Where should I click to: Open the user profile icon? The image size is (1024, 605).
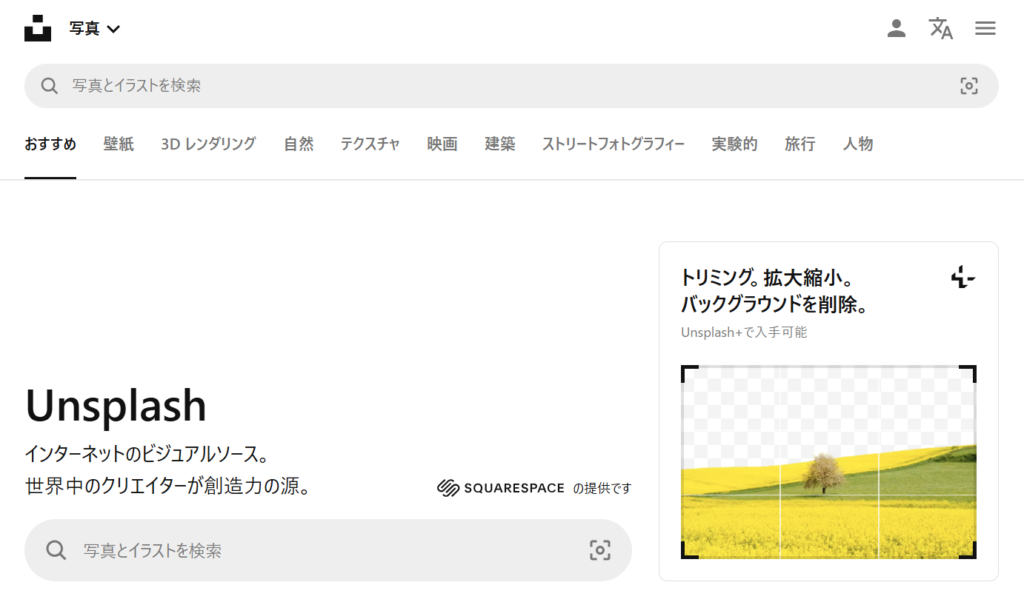[x=896, y=28]
